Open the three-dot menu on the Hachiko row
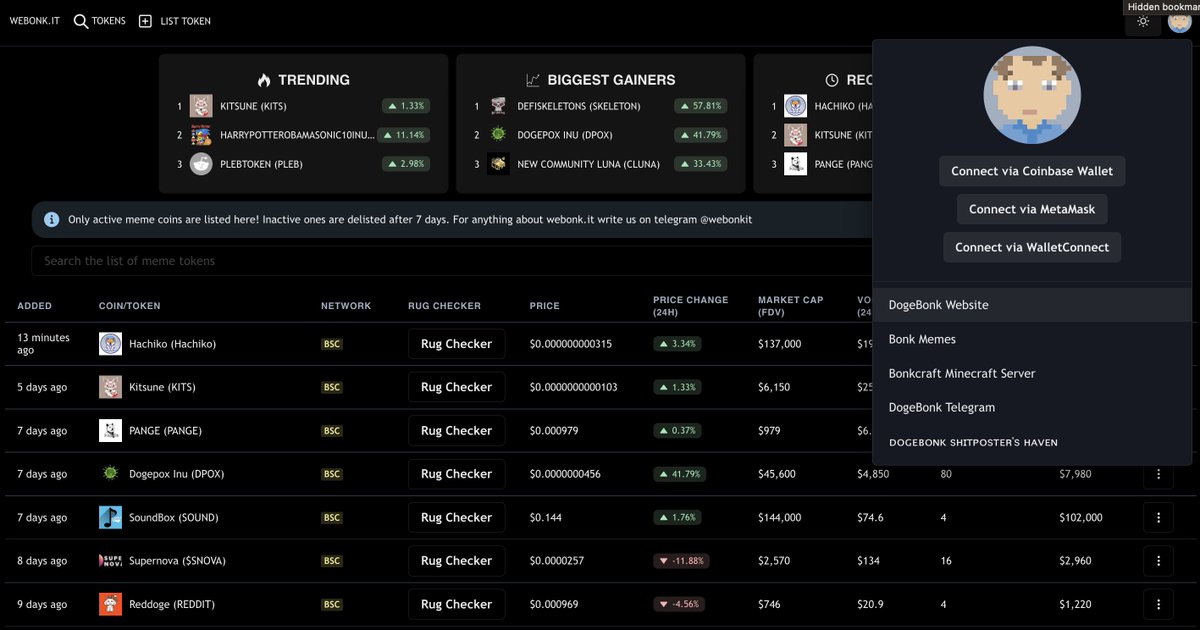 (1158, 344)
